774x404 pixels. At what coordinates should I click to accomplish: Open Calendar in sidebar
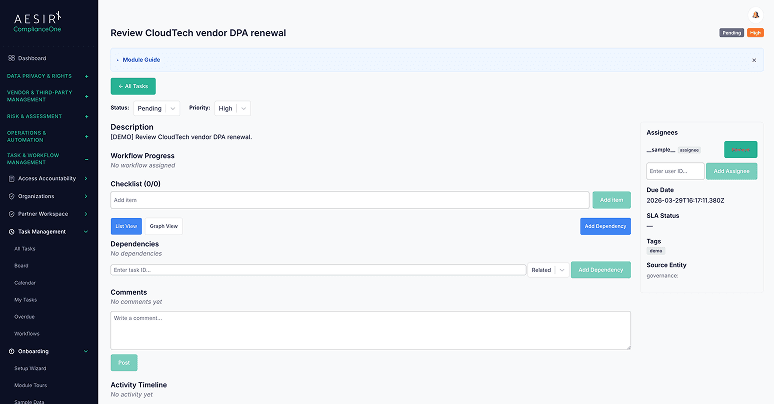point(25,283)
